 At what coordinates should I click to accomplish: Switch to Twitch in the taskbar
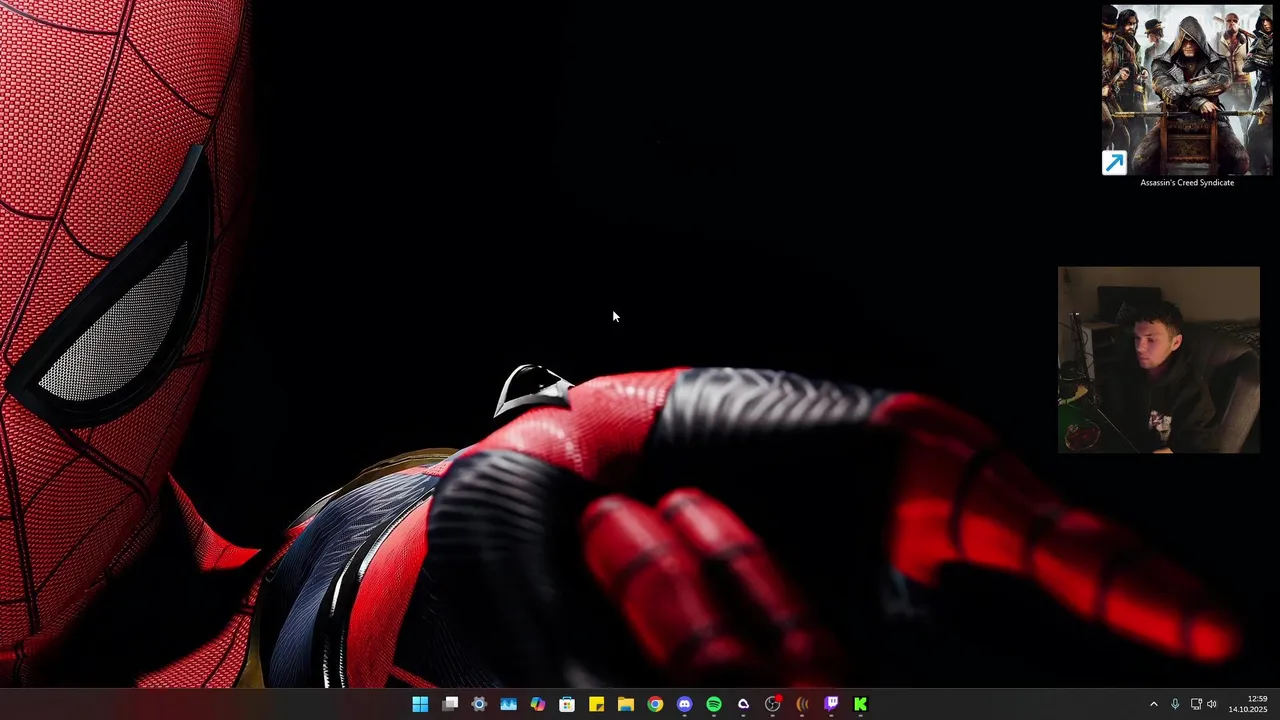click(831, 704)
